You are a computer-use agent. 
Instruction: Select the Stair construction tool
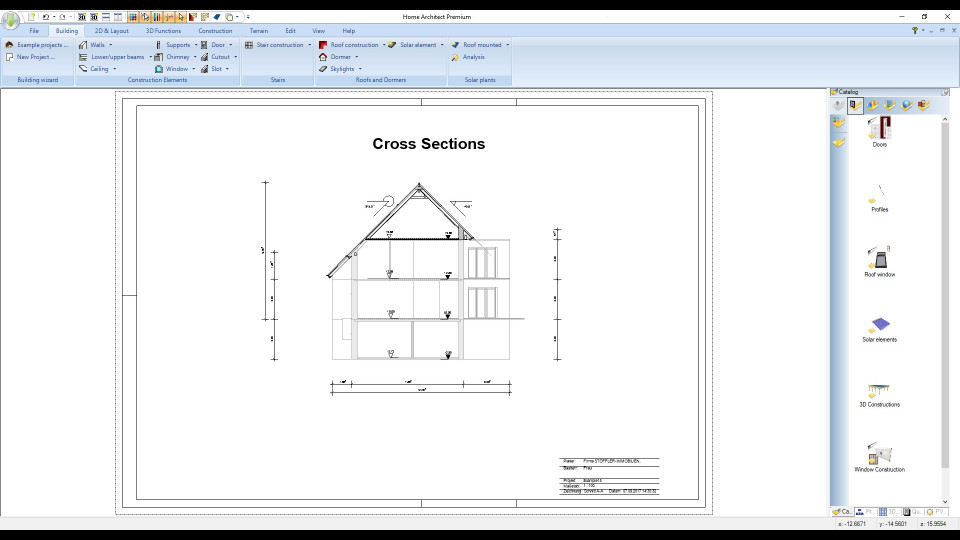(x=274, y=45)
